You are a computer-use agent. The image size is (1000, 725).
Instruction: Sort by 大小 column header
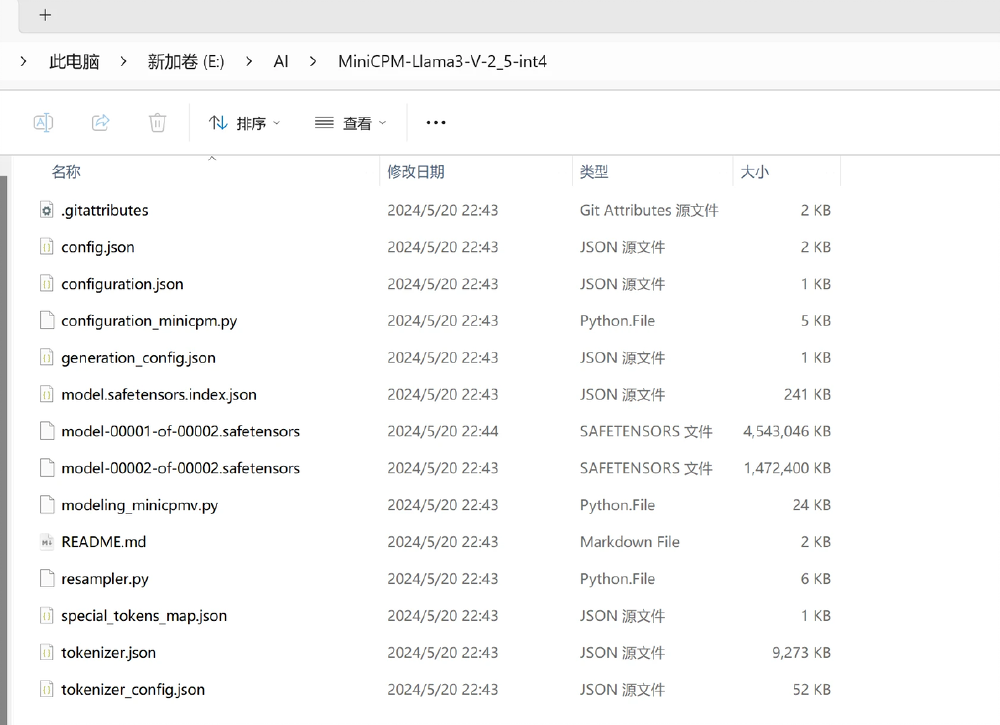point(754,172)
